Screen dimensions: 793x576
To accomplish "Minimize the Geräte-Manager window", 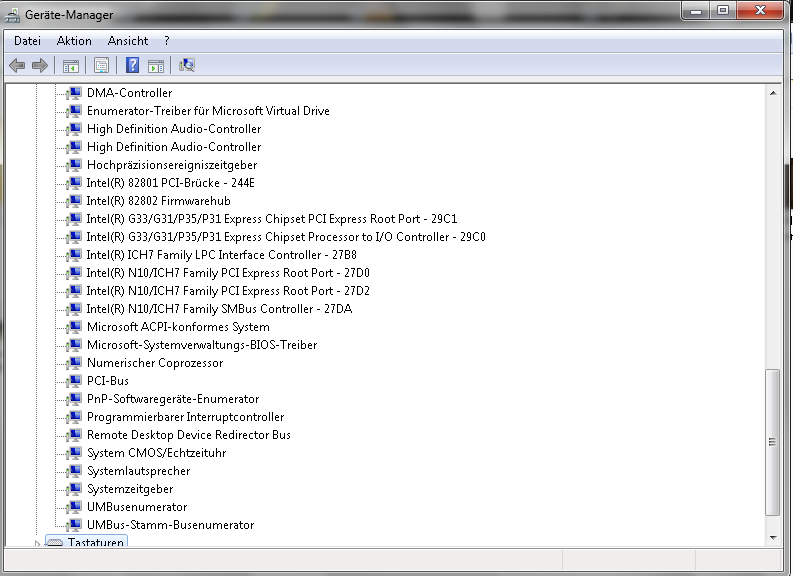I will [696, 11].
